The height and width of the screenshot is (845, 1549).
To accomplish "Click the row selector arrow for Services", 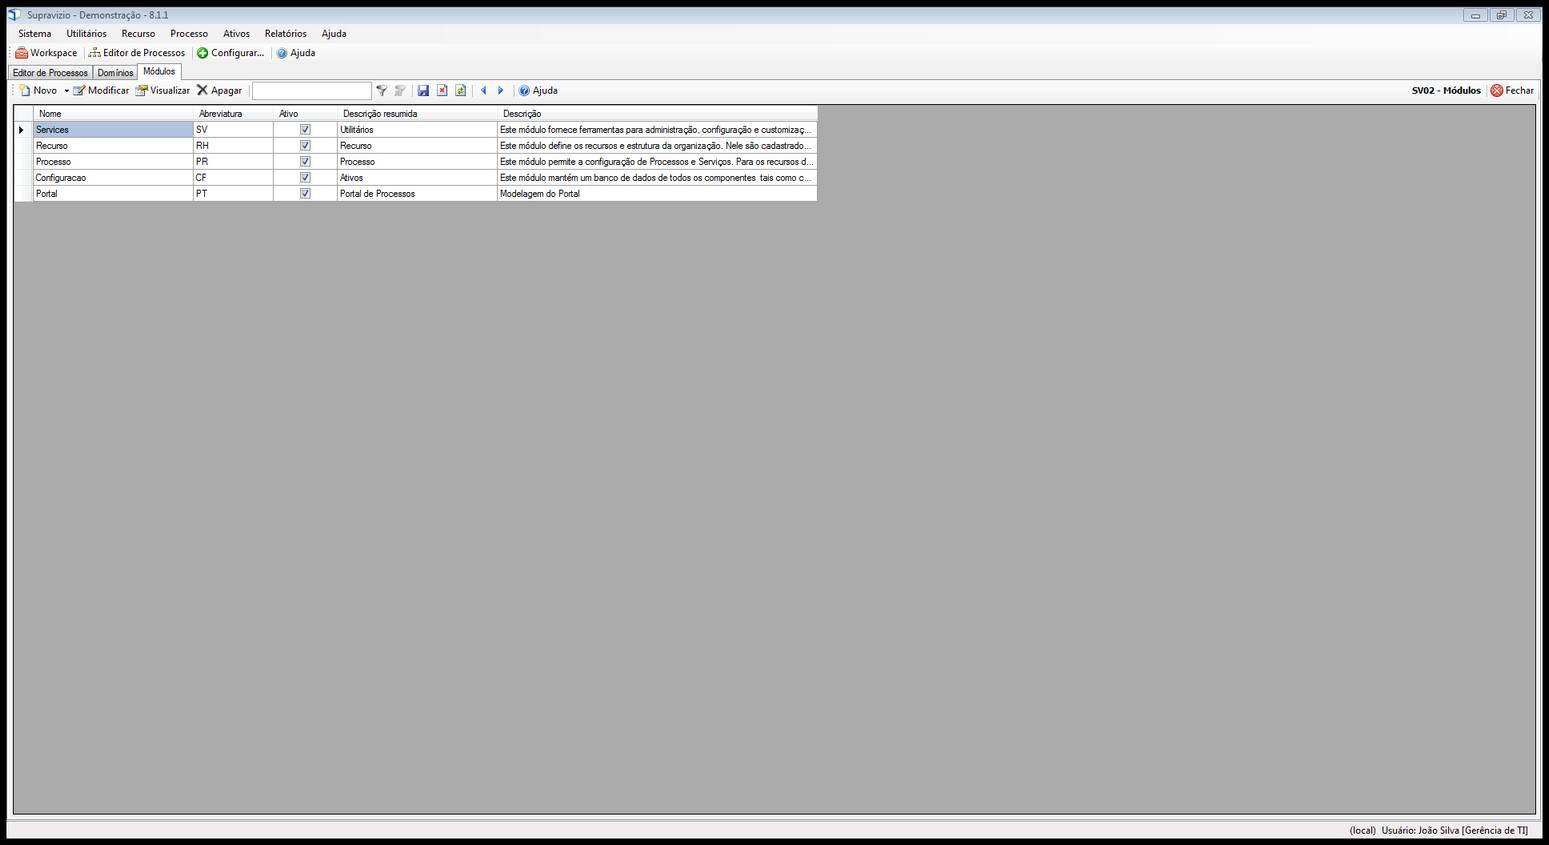I will pyautogui.click(x=23, y=130).
